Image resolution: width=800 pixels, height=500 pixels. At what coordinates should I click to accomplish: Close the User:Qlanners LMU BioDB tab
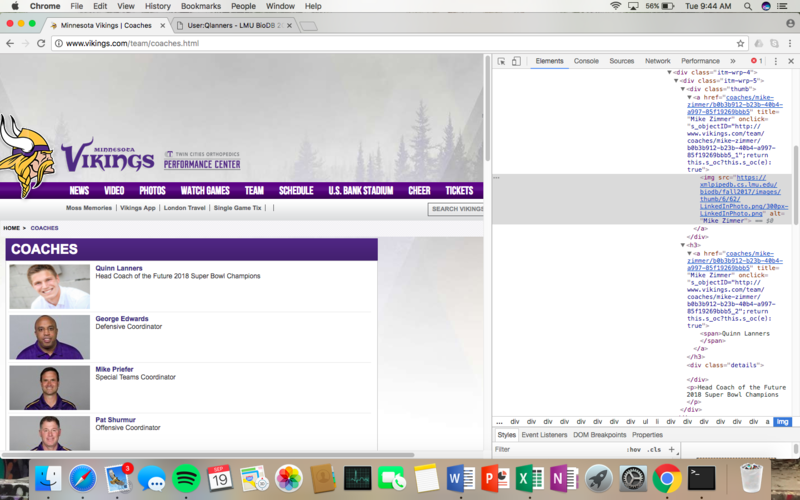pyautogui.click(x=289, y=25)
